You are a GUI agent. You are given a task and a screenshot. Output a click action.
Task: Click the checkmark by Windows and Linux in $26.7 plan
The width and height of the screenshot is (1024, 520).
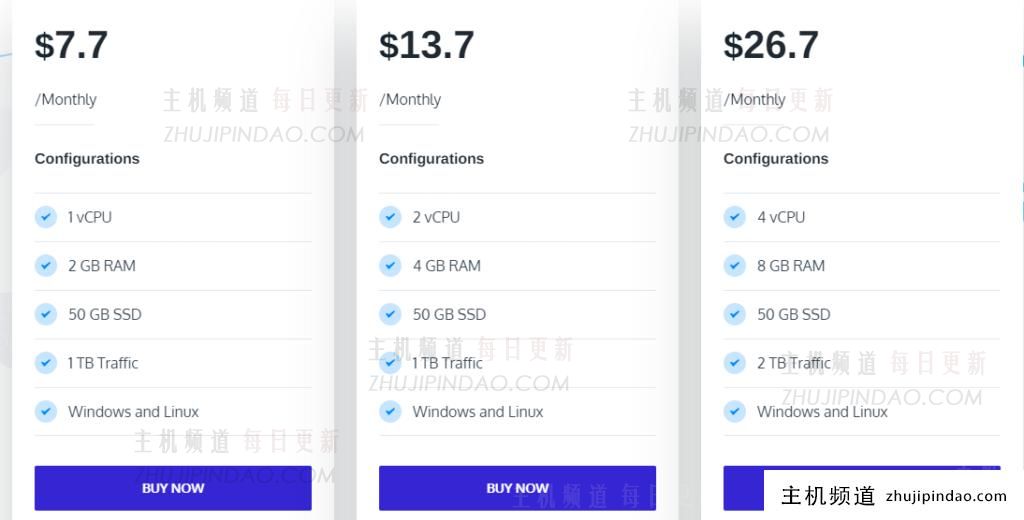point(734,412)
